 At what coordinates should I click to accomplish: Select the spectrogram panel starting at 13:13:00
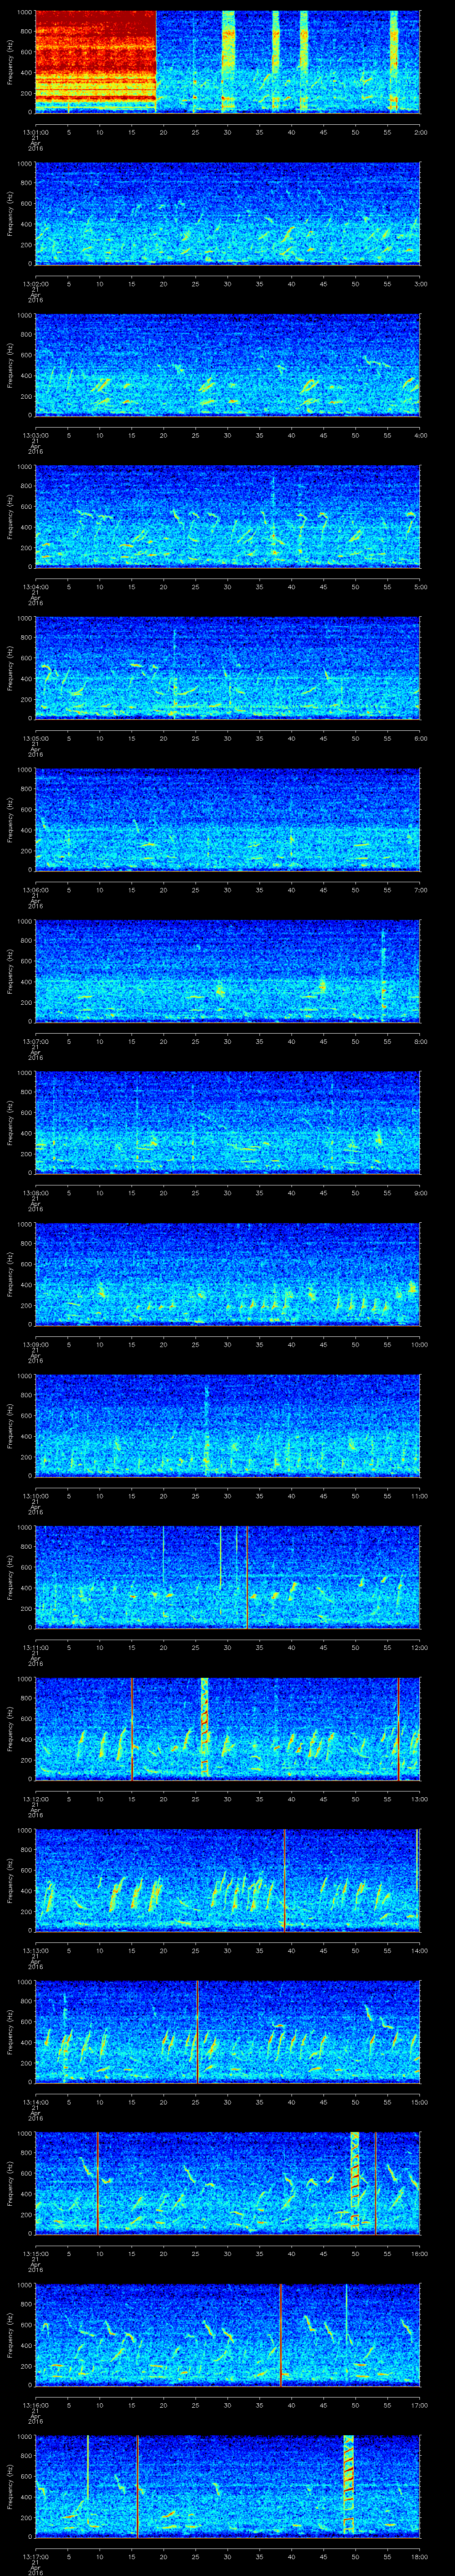(x=228, y=1879)
